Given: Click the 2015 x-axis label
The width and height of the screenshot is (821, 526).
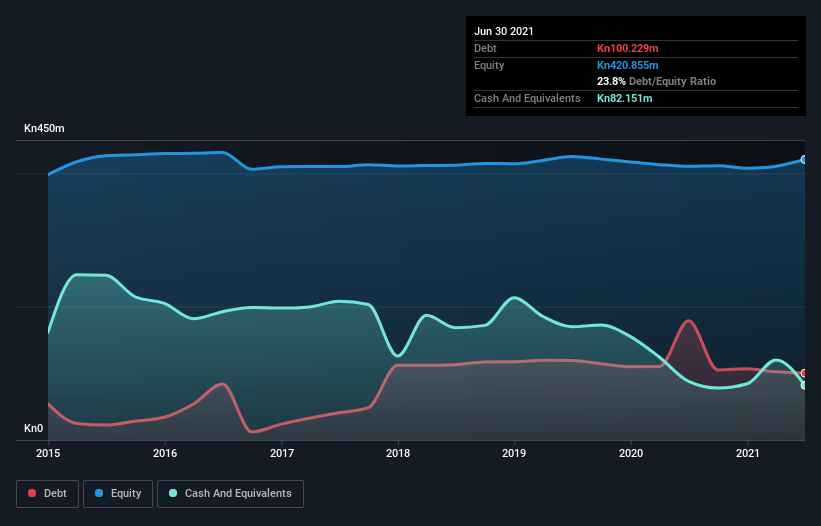Looking at the screenshot, I should click(48, 453).
